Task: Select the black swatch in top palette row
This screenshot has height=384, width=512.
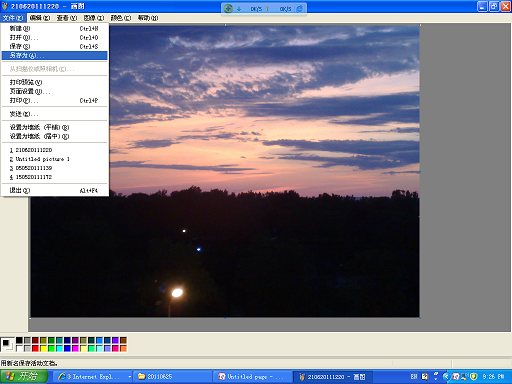Action: click(19, 340)
